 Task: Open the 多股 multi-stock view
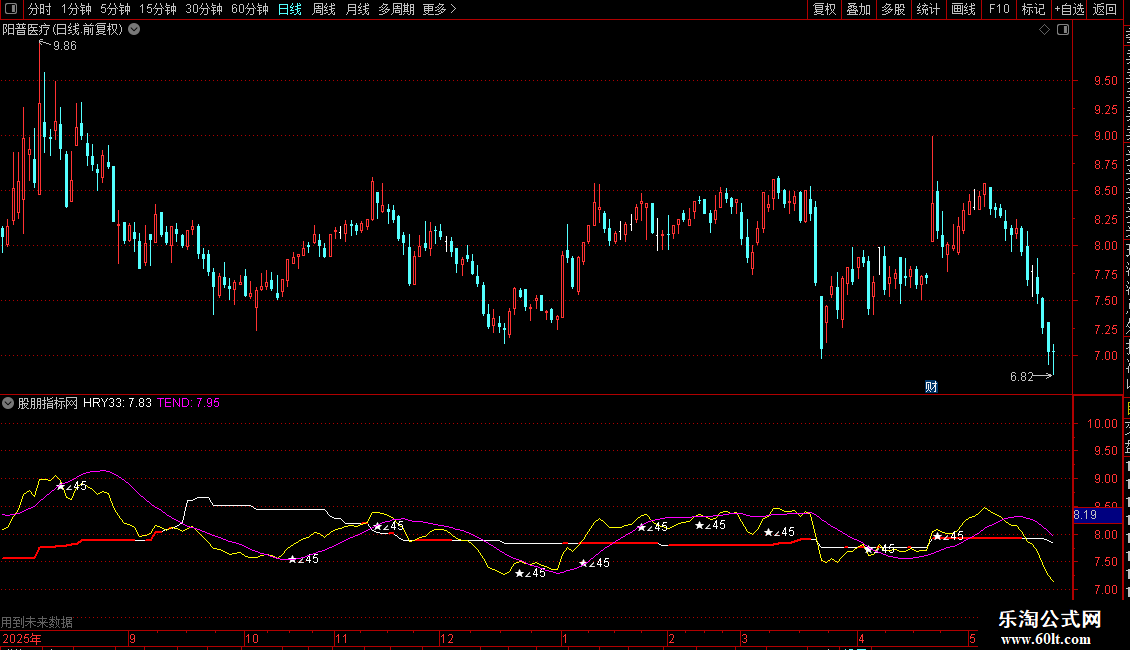pyautogui.click(x=894, y=9)
